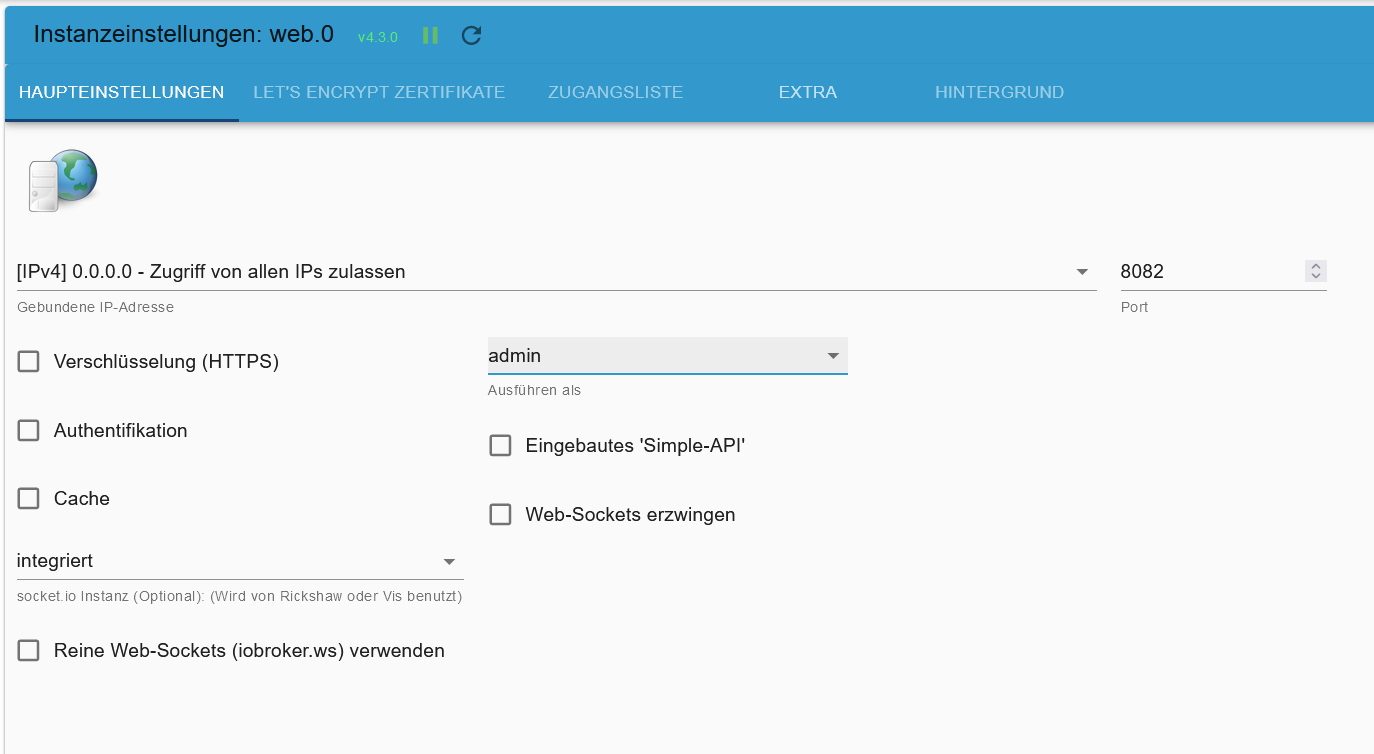Image resolution: width=1374 pixels, height=754 pixels.
Task: Enable Eingebautes 'Simple-API' checkbox
Action: [500, 446]
